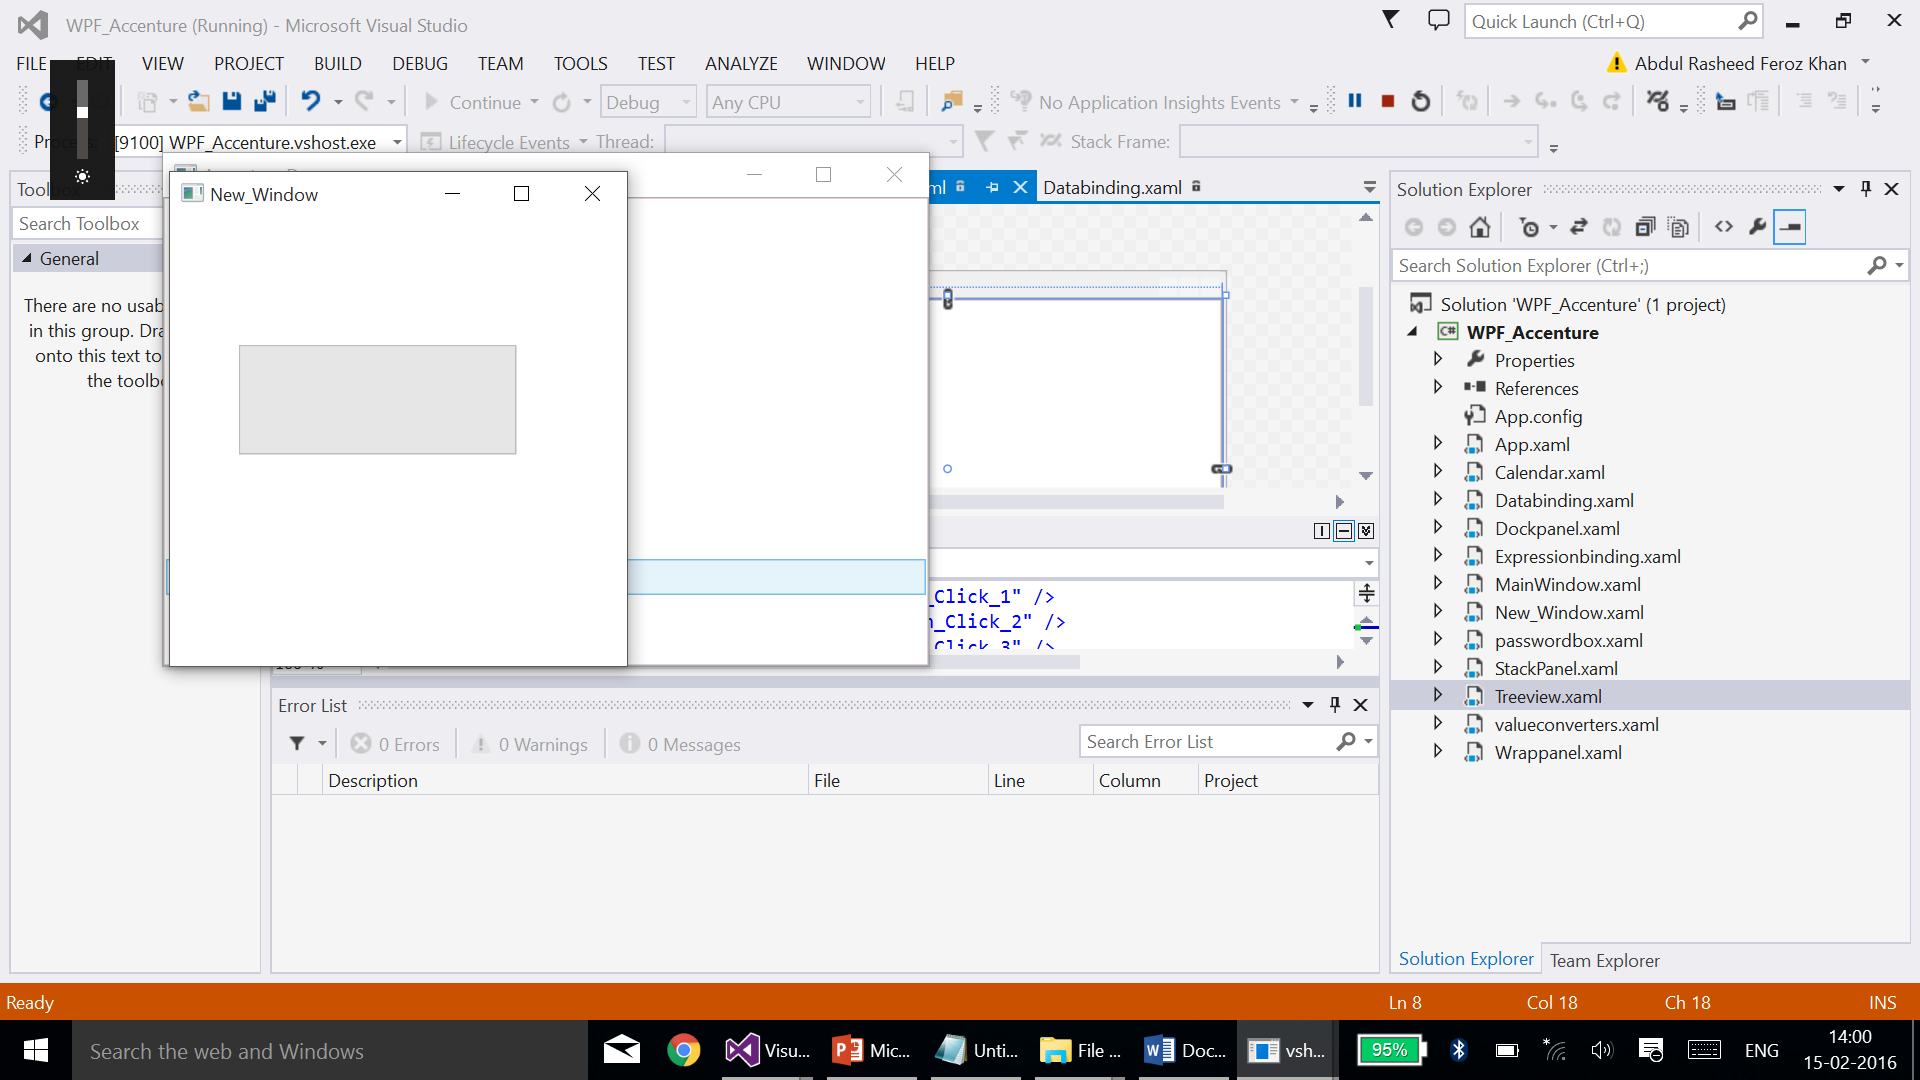The width and height of the screenshot is (1920, 1080).
Task: Open Properties wrench in Solution Explorer toolbar
Action: 1757,227
